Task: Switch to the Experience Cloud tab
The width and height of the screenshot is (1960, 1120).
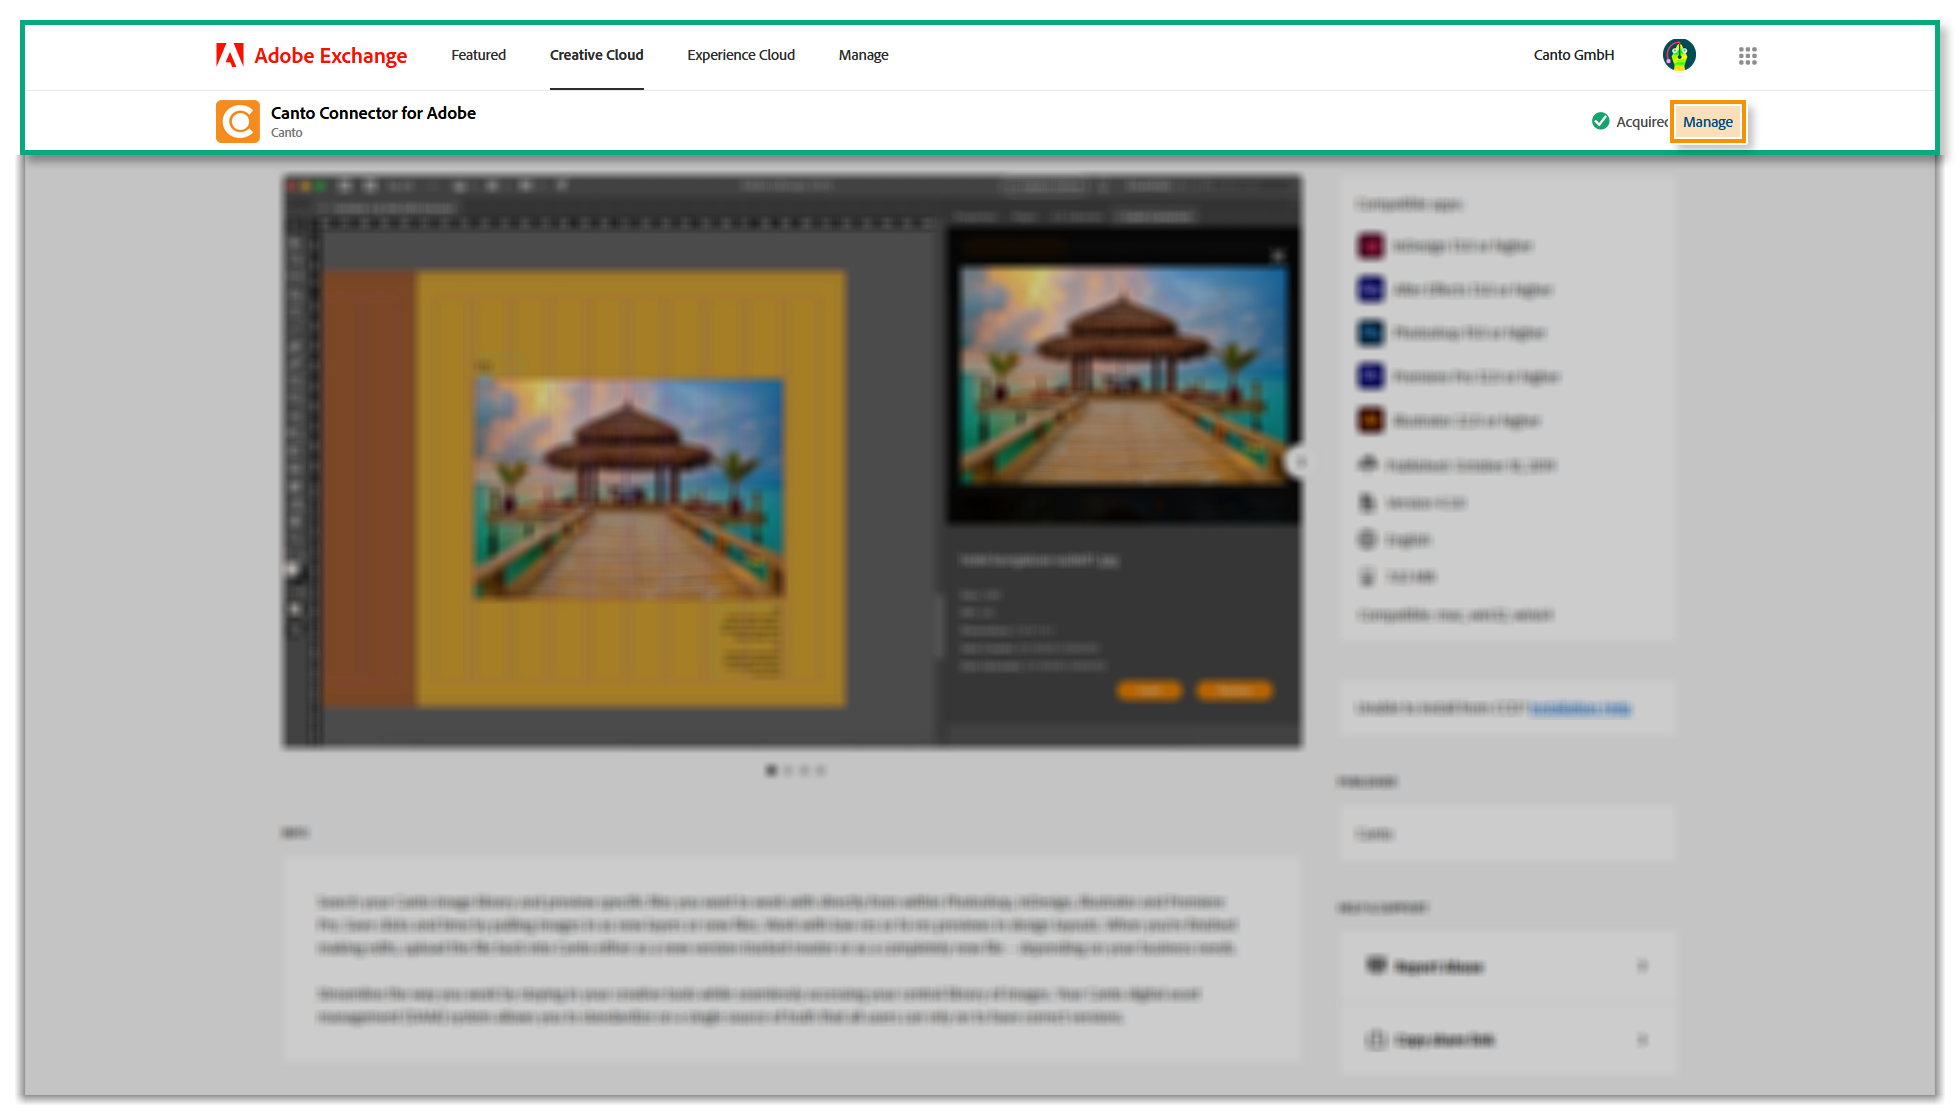Action: [740, 55]
